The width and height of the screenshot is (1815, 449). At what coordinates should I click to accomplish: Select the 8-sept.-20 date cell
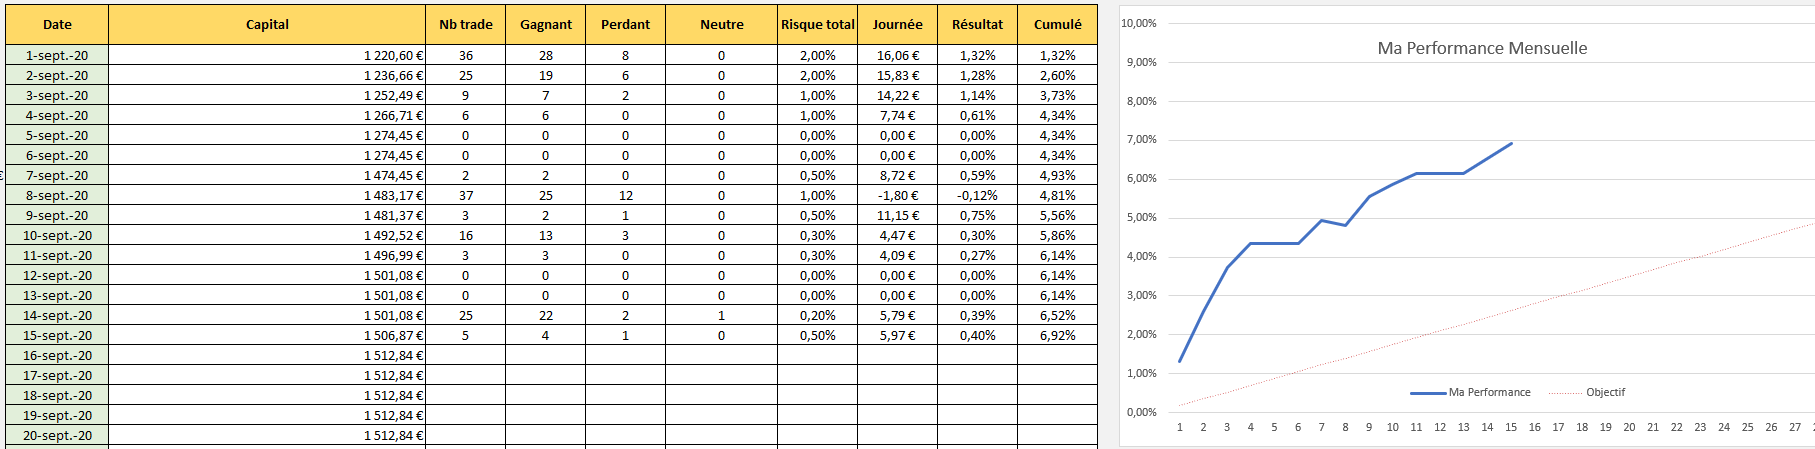[x=57, y=196]
